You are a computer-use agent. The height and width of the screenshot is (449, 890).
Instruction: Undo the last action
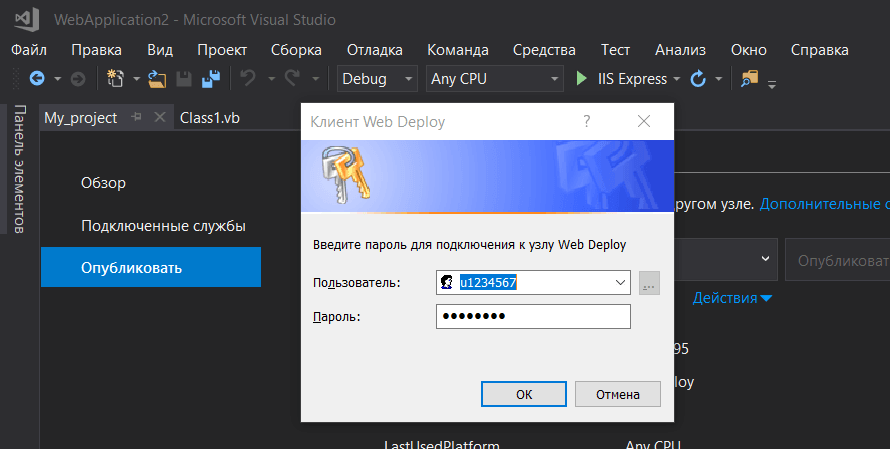click(x=248, y=78)
